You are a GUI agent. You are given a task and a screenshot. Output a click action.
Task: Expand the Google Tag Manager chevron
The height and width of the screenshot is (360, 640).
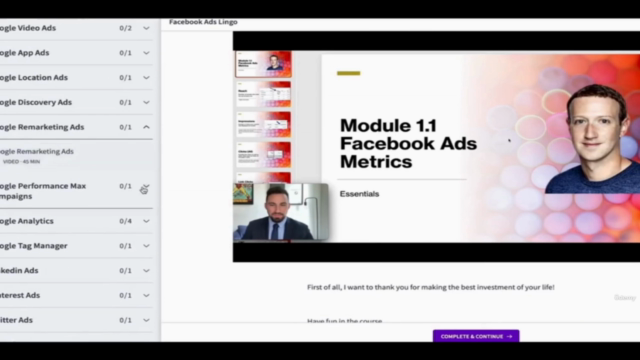[146, 246]
